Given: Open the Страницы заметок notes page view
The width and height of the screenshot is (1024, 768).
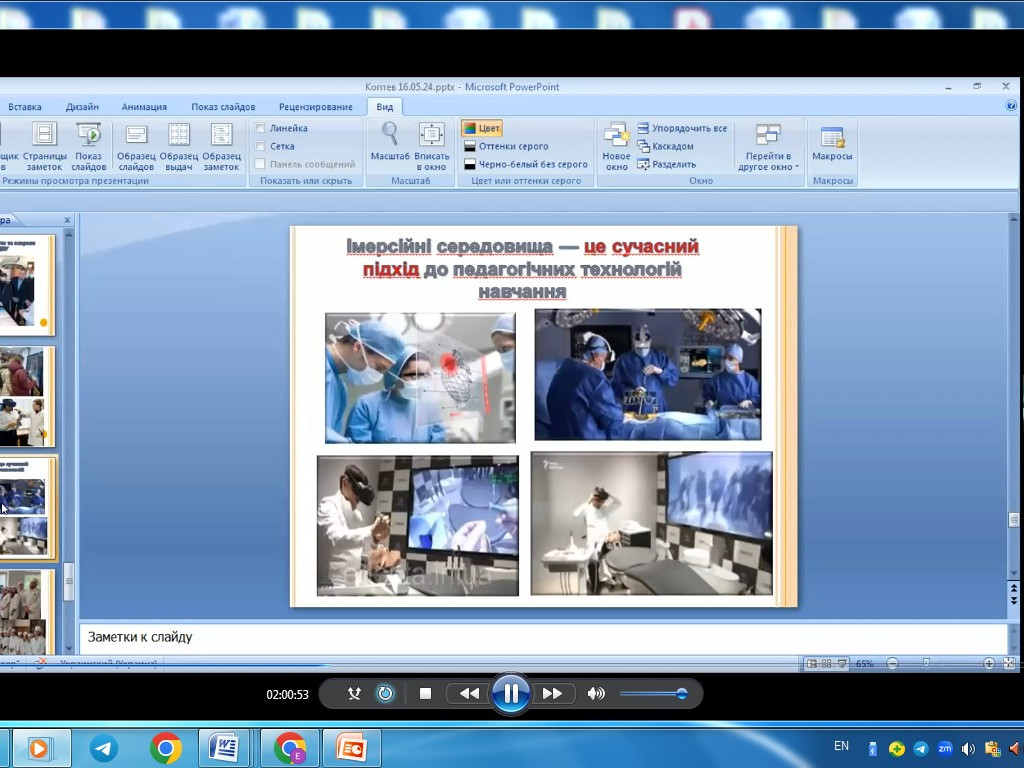Looking at the screenshot, I should click(x=44, y=147).
